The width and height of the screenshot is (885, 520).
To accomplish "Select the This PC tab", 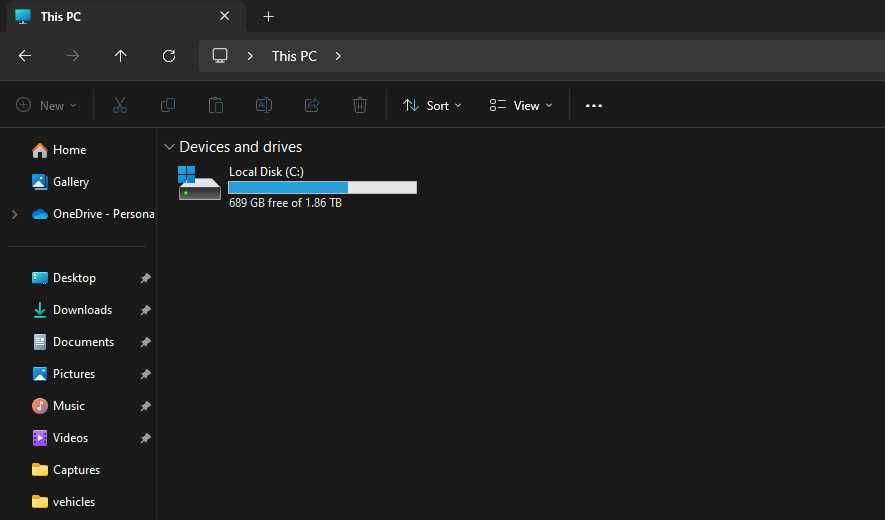I will (125, 16).
